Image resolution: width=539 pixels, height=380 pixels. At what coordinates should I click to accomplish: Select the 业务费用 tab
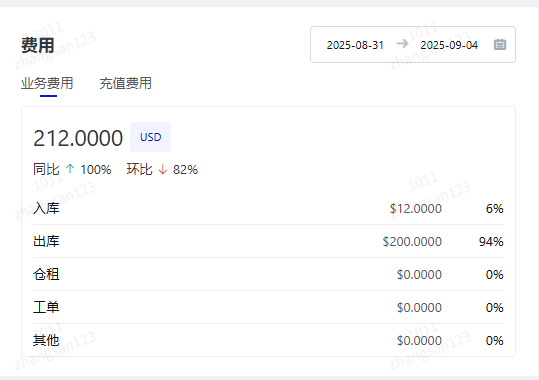point(47,83)
